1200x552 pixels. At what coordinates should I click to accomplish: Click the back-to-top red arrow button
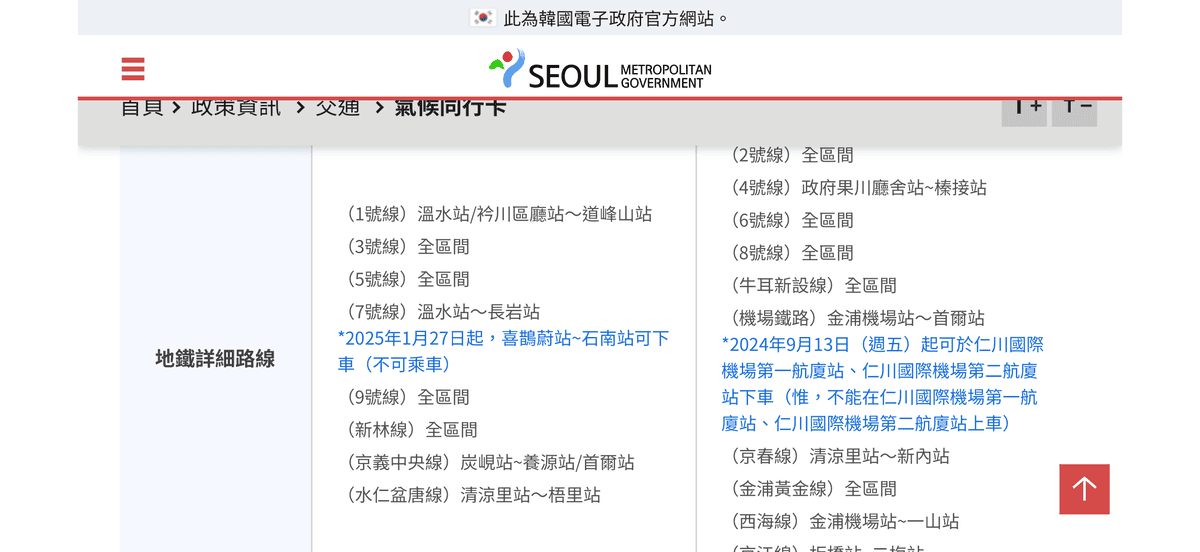(1084, 489)
